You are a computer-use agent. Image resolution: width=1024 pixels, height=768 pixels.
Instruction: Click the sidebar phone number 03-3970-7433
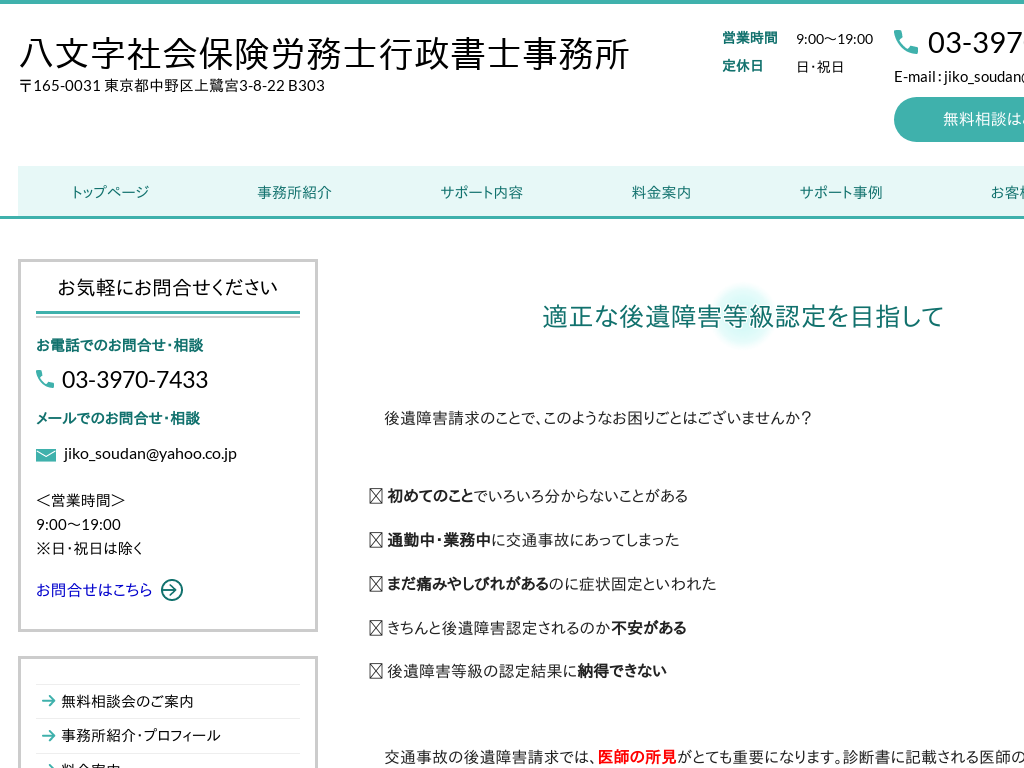click(x=135, y=380)
